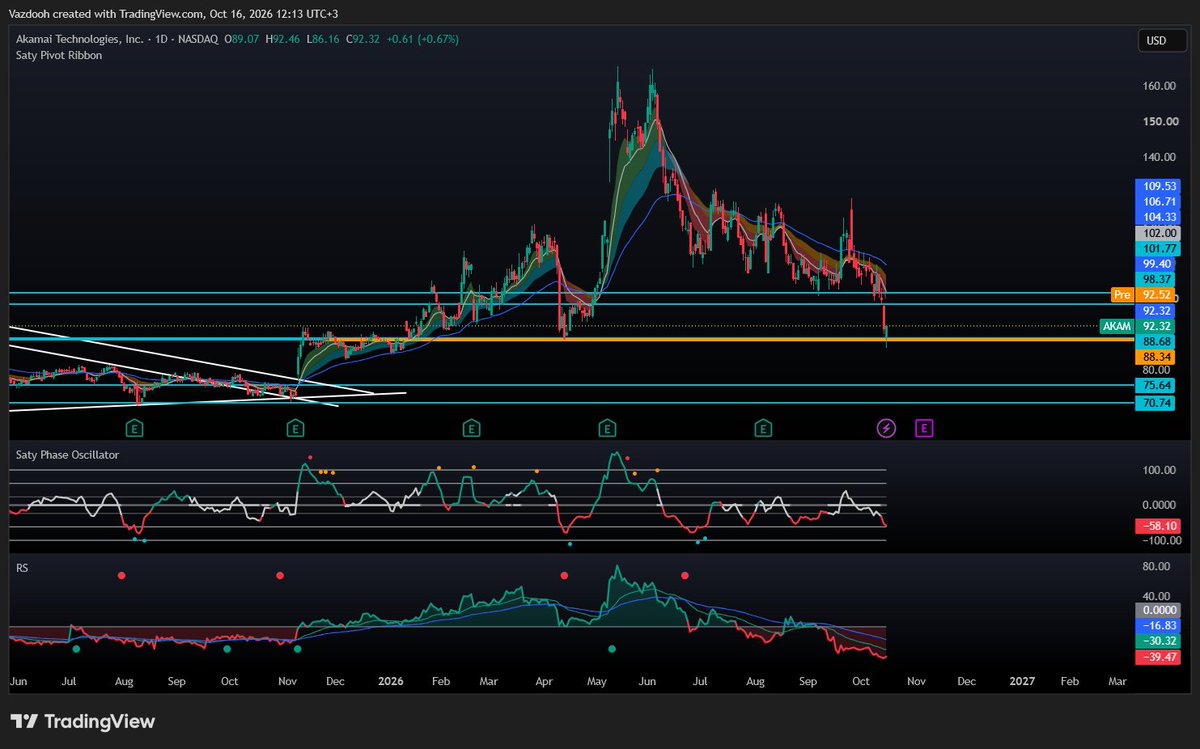Click the -16.83 RS value label
This screenshot has height=749, width=1200.
coord(1156,625)
